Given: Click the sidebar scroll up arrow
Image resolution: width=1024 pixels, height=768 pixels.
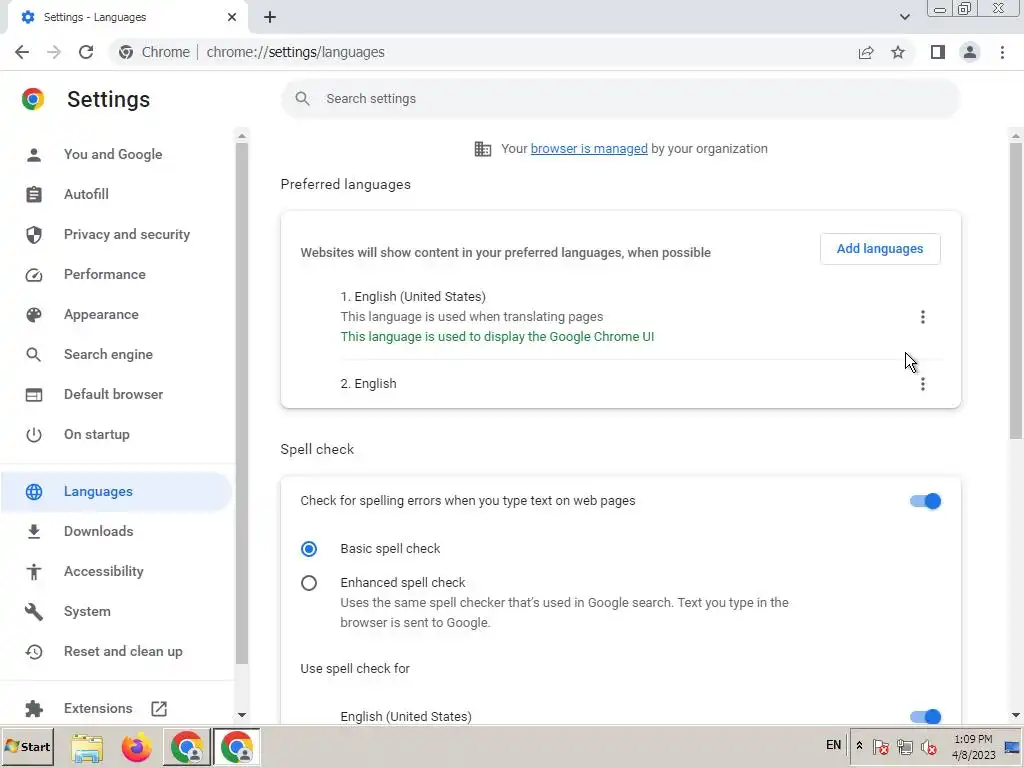Looking at the screenshot, I should 242,136.
